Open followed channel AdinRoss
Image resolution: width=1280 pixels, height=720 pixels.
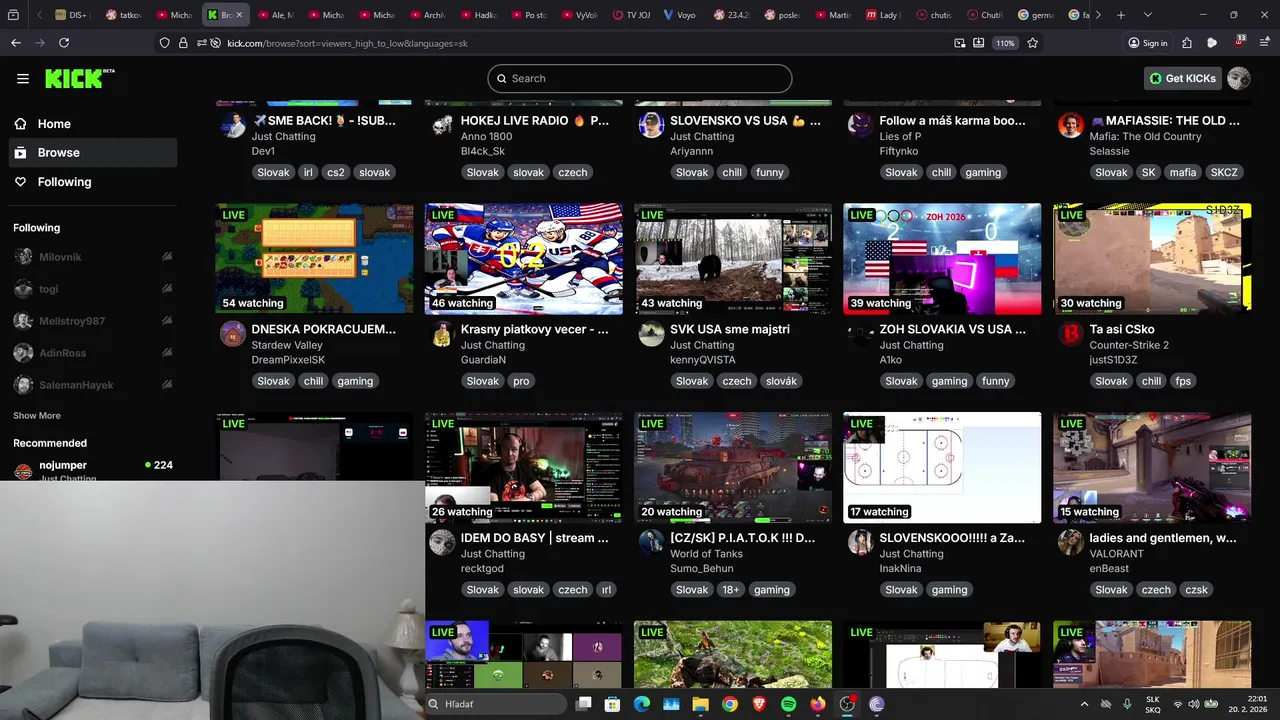point(94,353)
